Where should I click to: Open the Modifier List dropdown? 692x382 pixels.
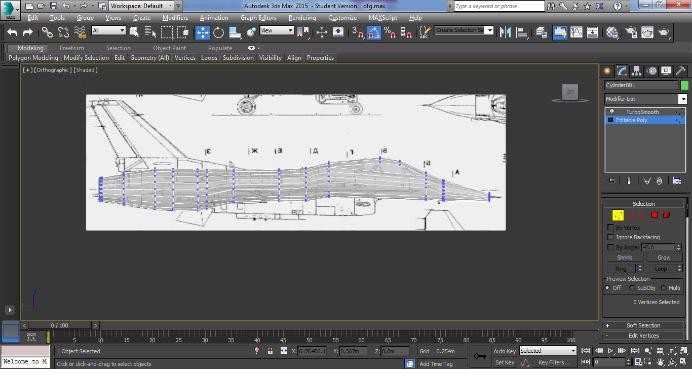[x=645, y=99]
